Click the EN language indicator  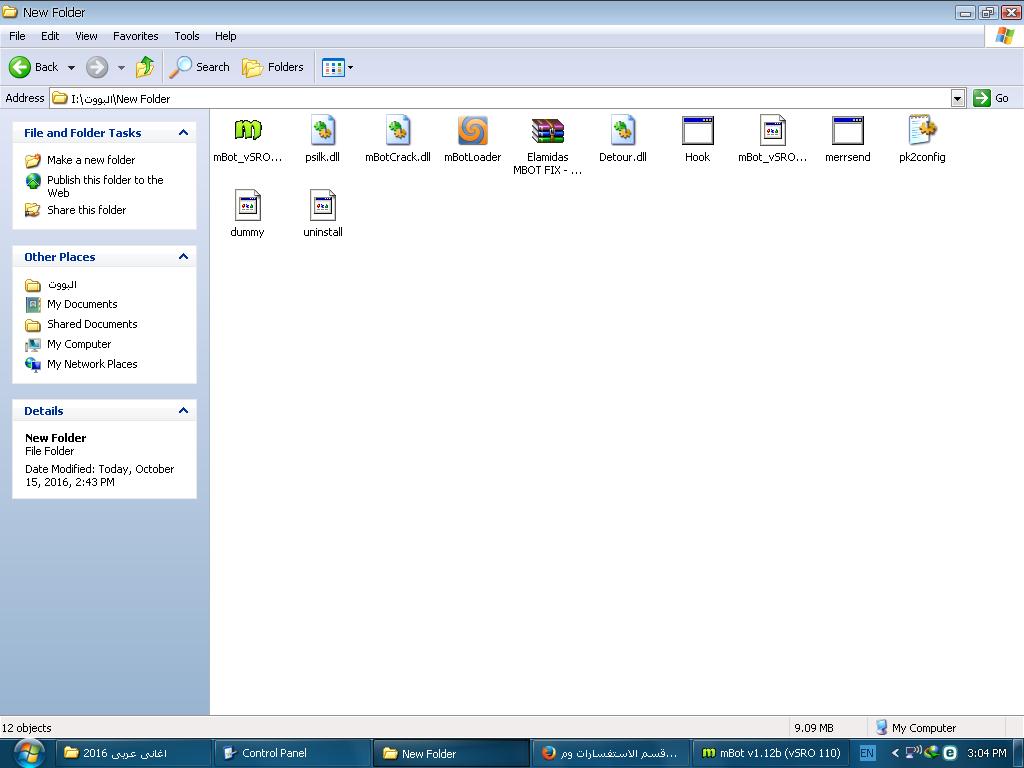click(867, 753)
